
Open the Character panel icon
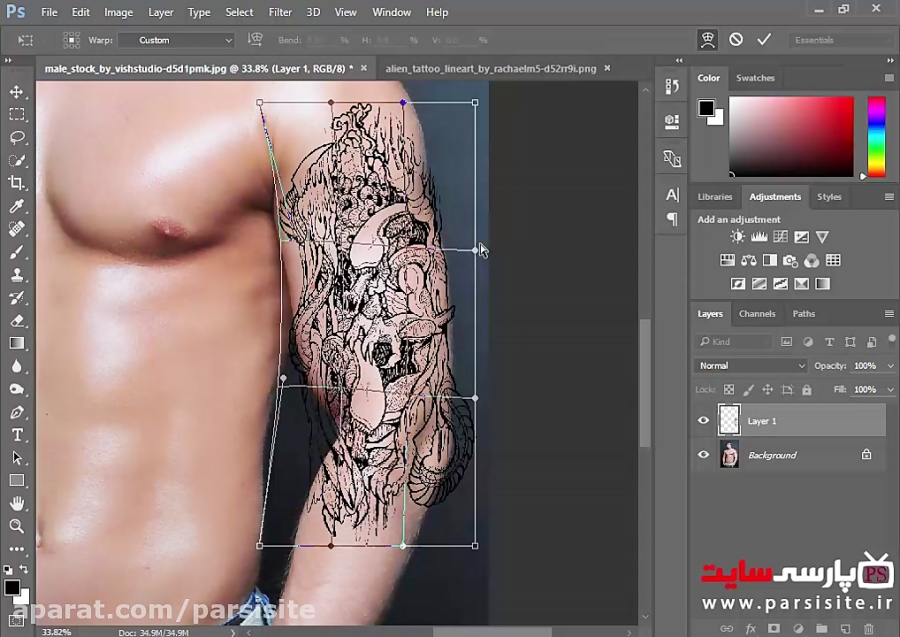point(672,195)
